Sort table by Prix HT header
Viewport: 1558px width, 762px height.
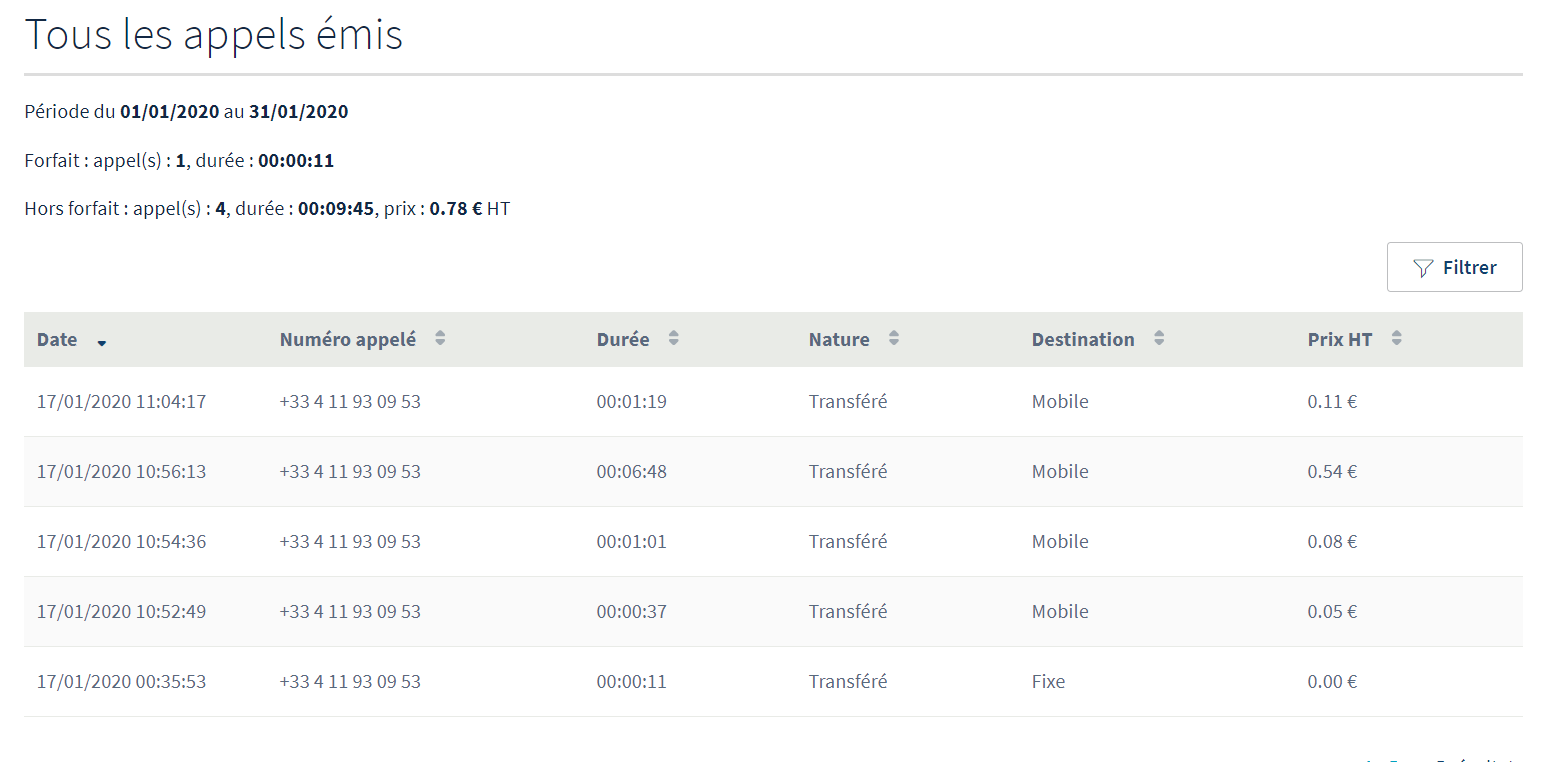point(1339,339)
